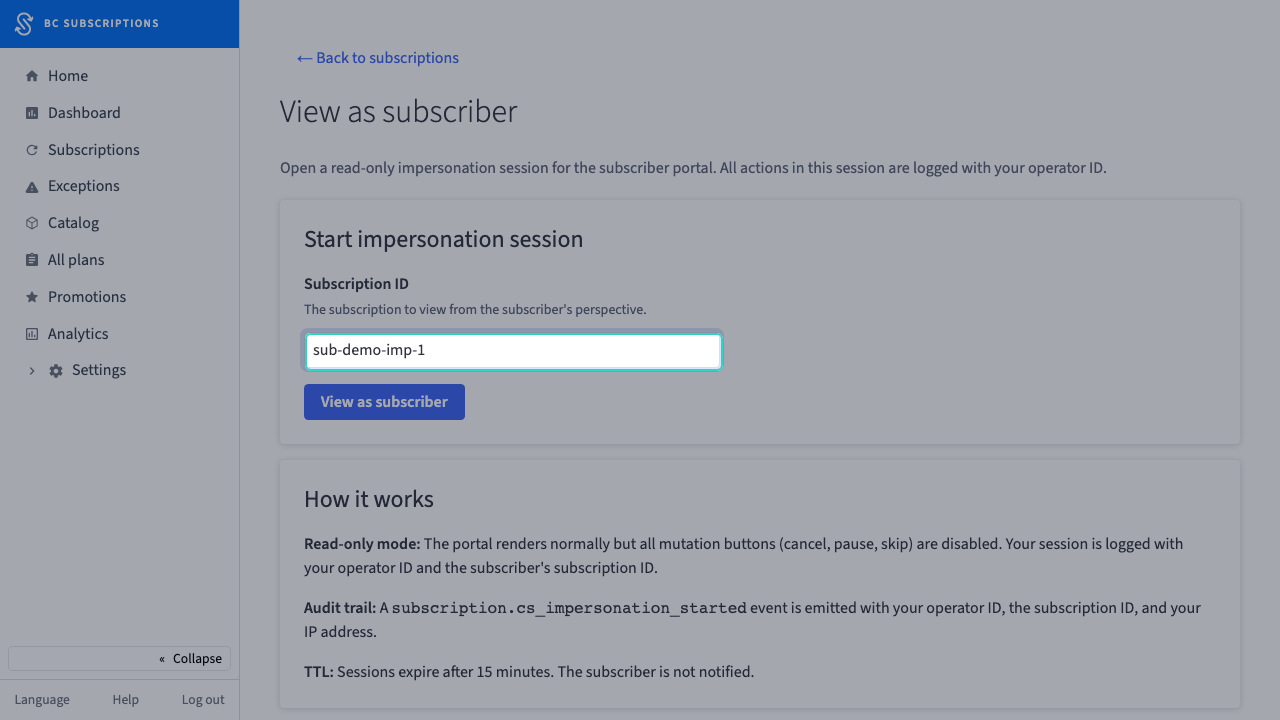The height and width of the screenshot is (720, 1280).
Task: Open the Language selector
Action: 42,700
